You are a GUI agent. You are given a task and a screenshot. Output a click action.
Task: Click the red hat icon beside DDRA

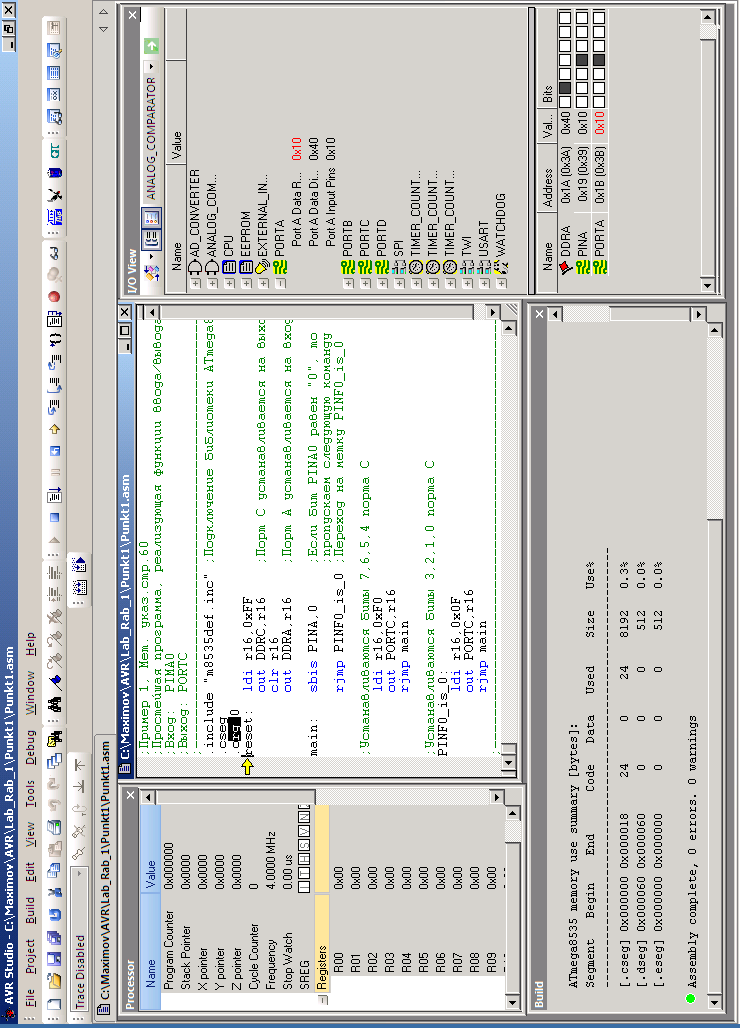click(x=565, y=267)
